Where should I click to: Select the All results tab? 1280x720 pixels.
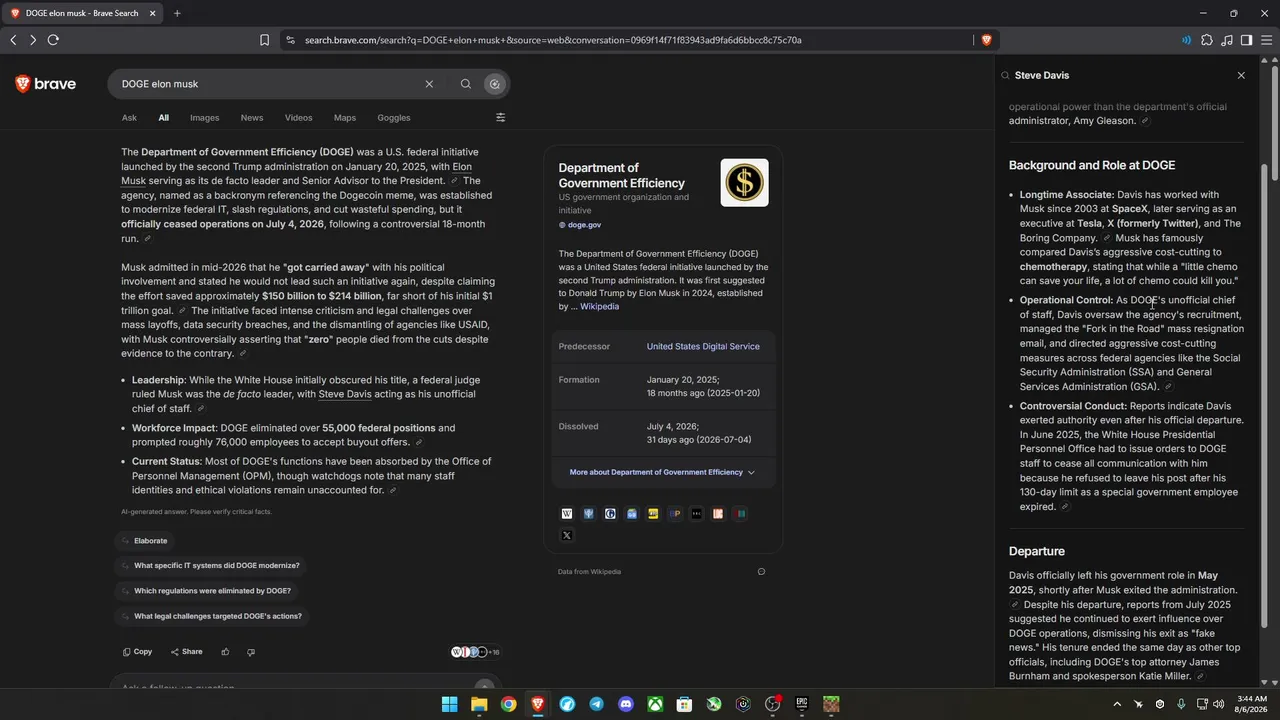tap(163, 117)
